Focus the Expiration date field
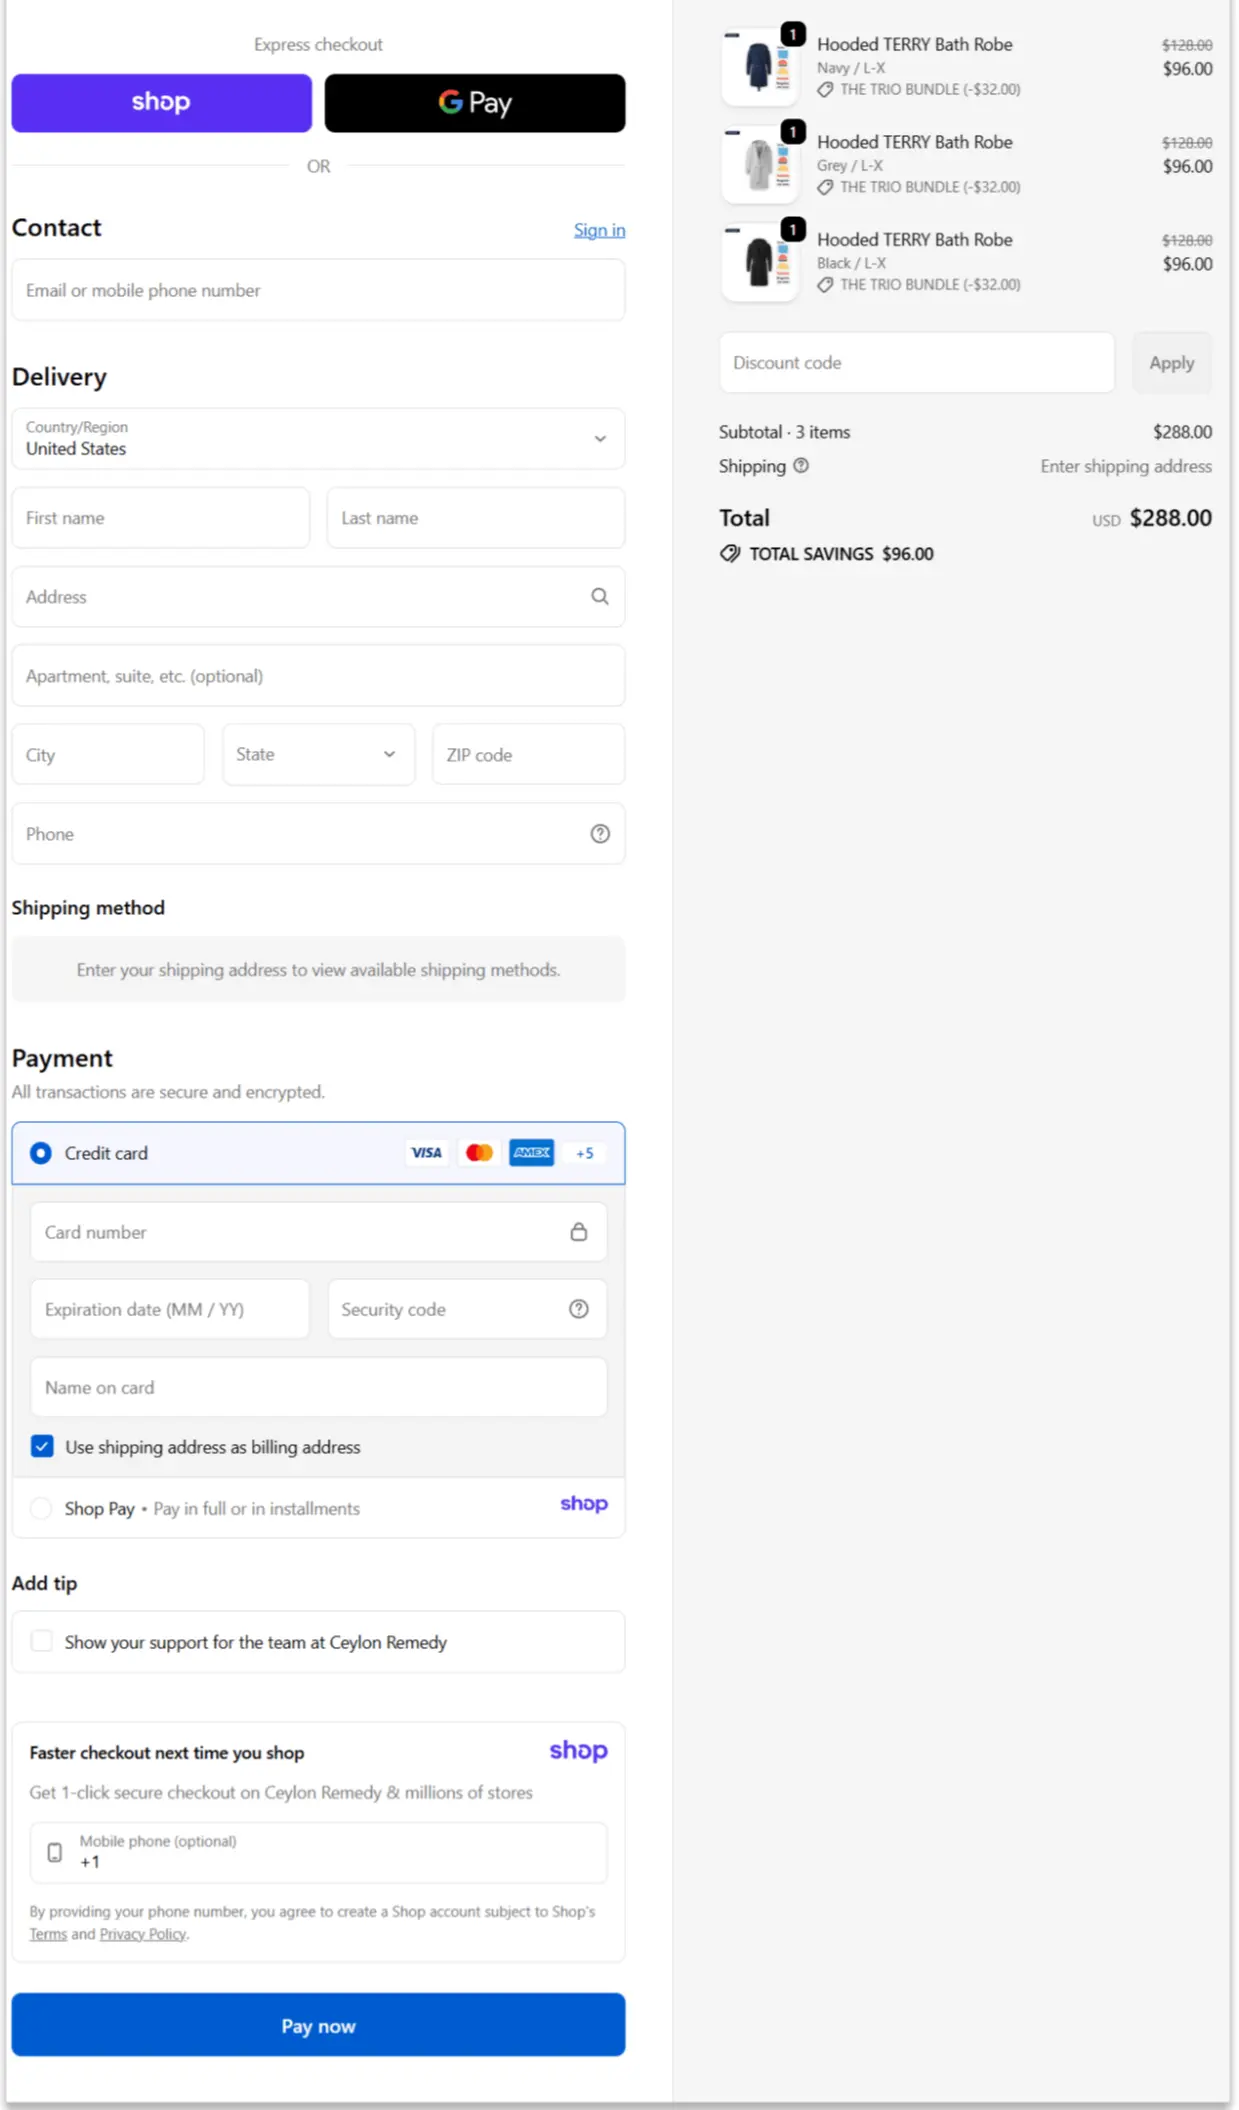 pos(170,1309)
